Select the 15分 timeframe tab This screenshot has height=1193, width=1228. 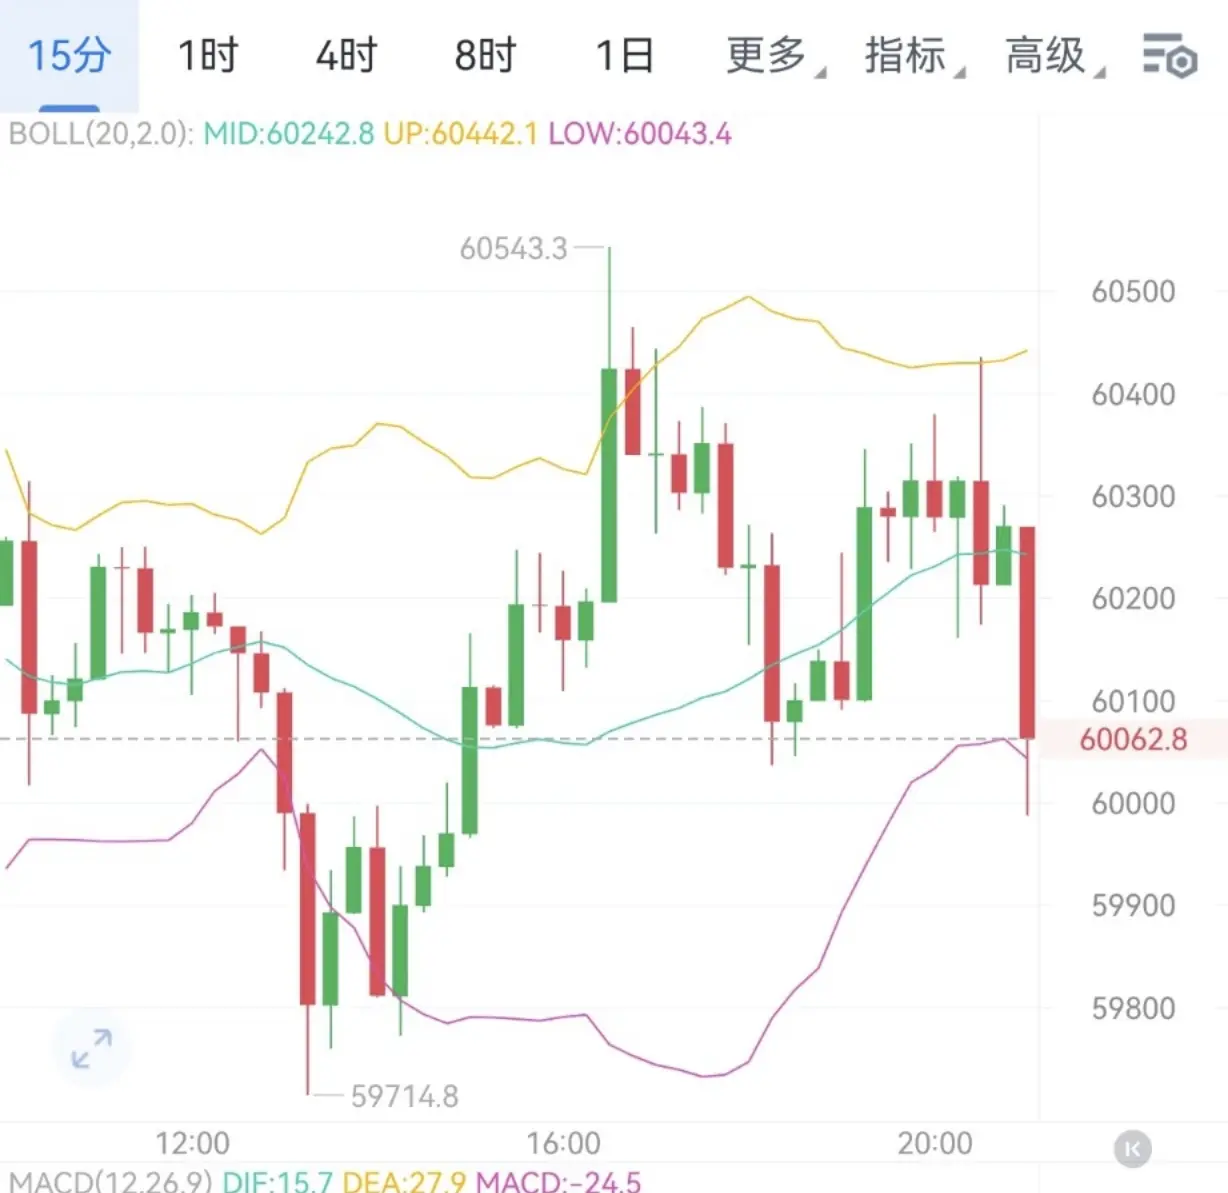[x=69, y=56]
